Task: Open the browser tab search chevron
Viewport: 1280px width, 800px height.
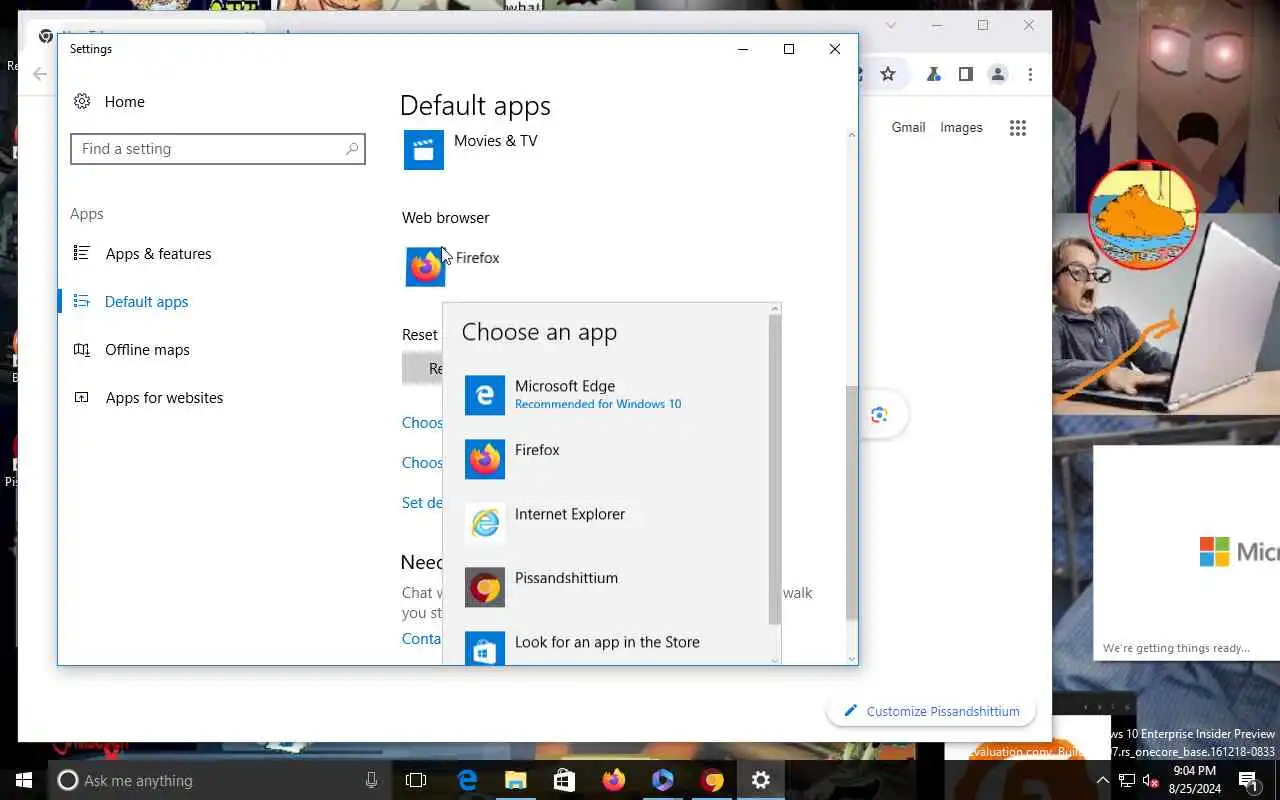Action: (891, 25)
